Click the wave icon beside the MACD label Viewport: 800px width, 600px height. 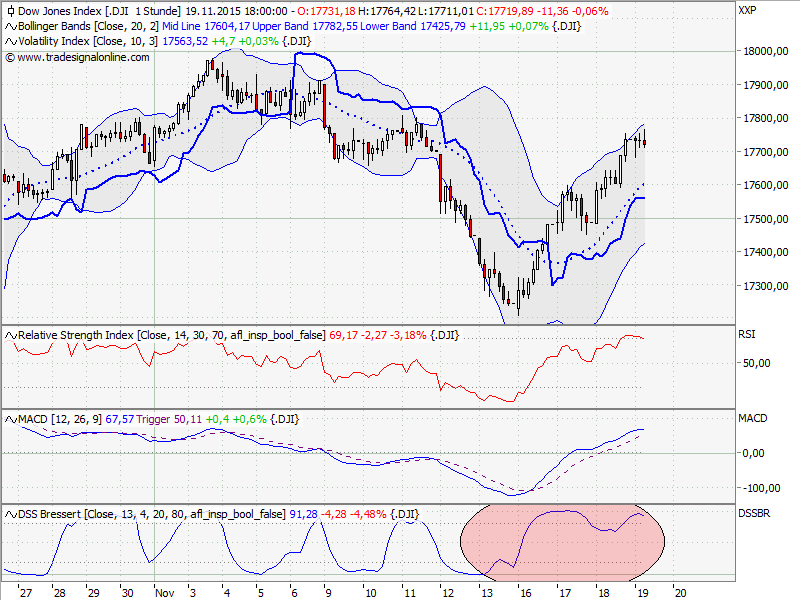pyautogui.click(x=9, y=420)
